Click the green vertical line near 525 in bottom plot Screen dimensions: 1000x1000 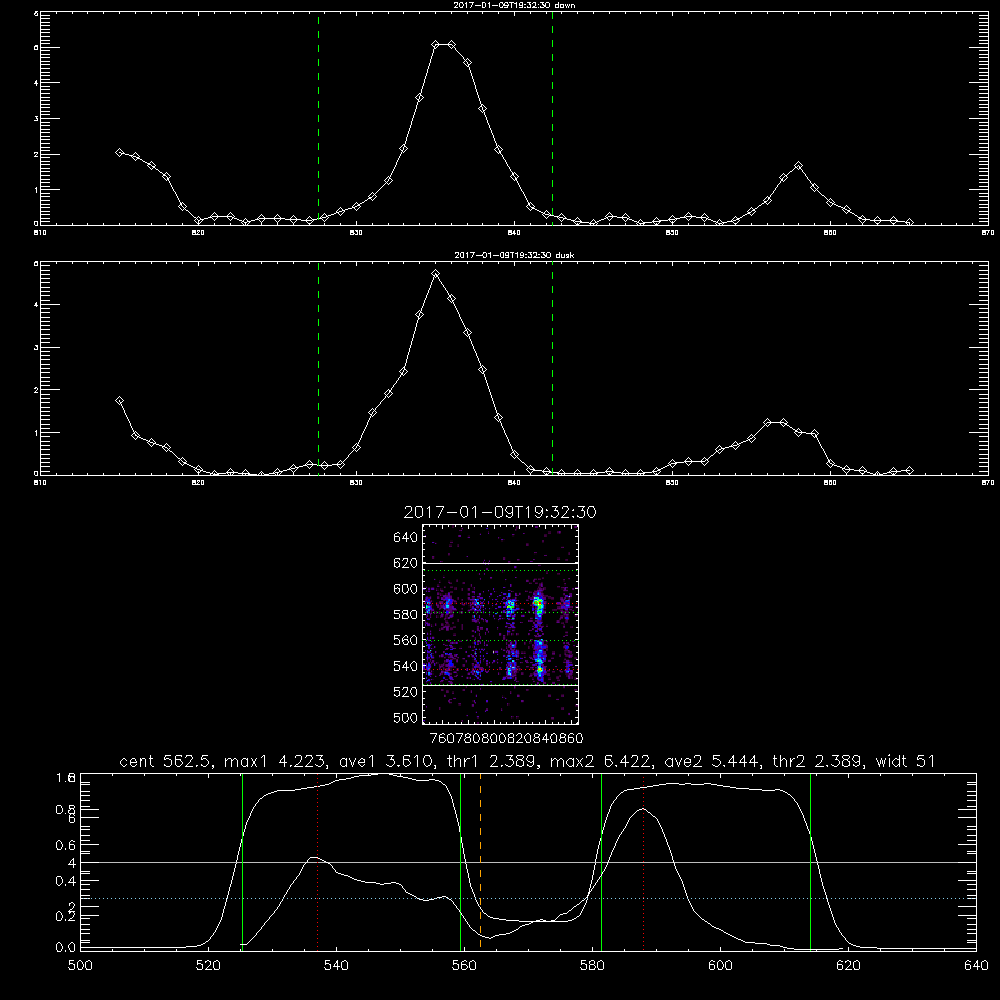point(242,862)
